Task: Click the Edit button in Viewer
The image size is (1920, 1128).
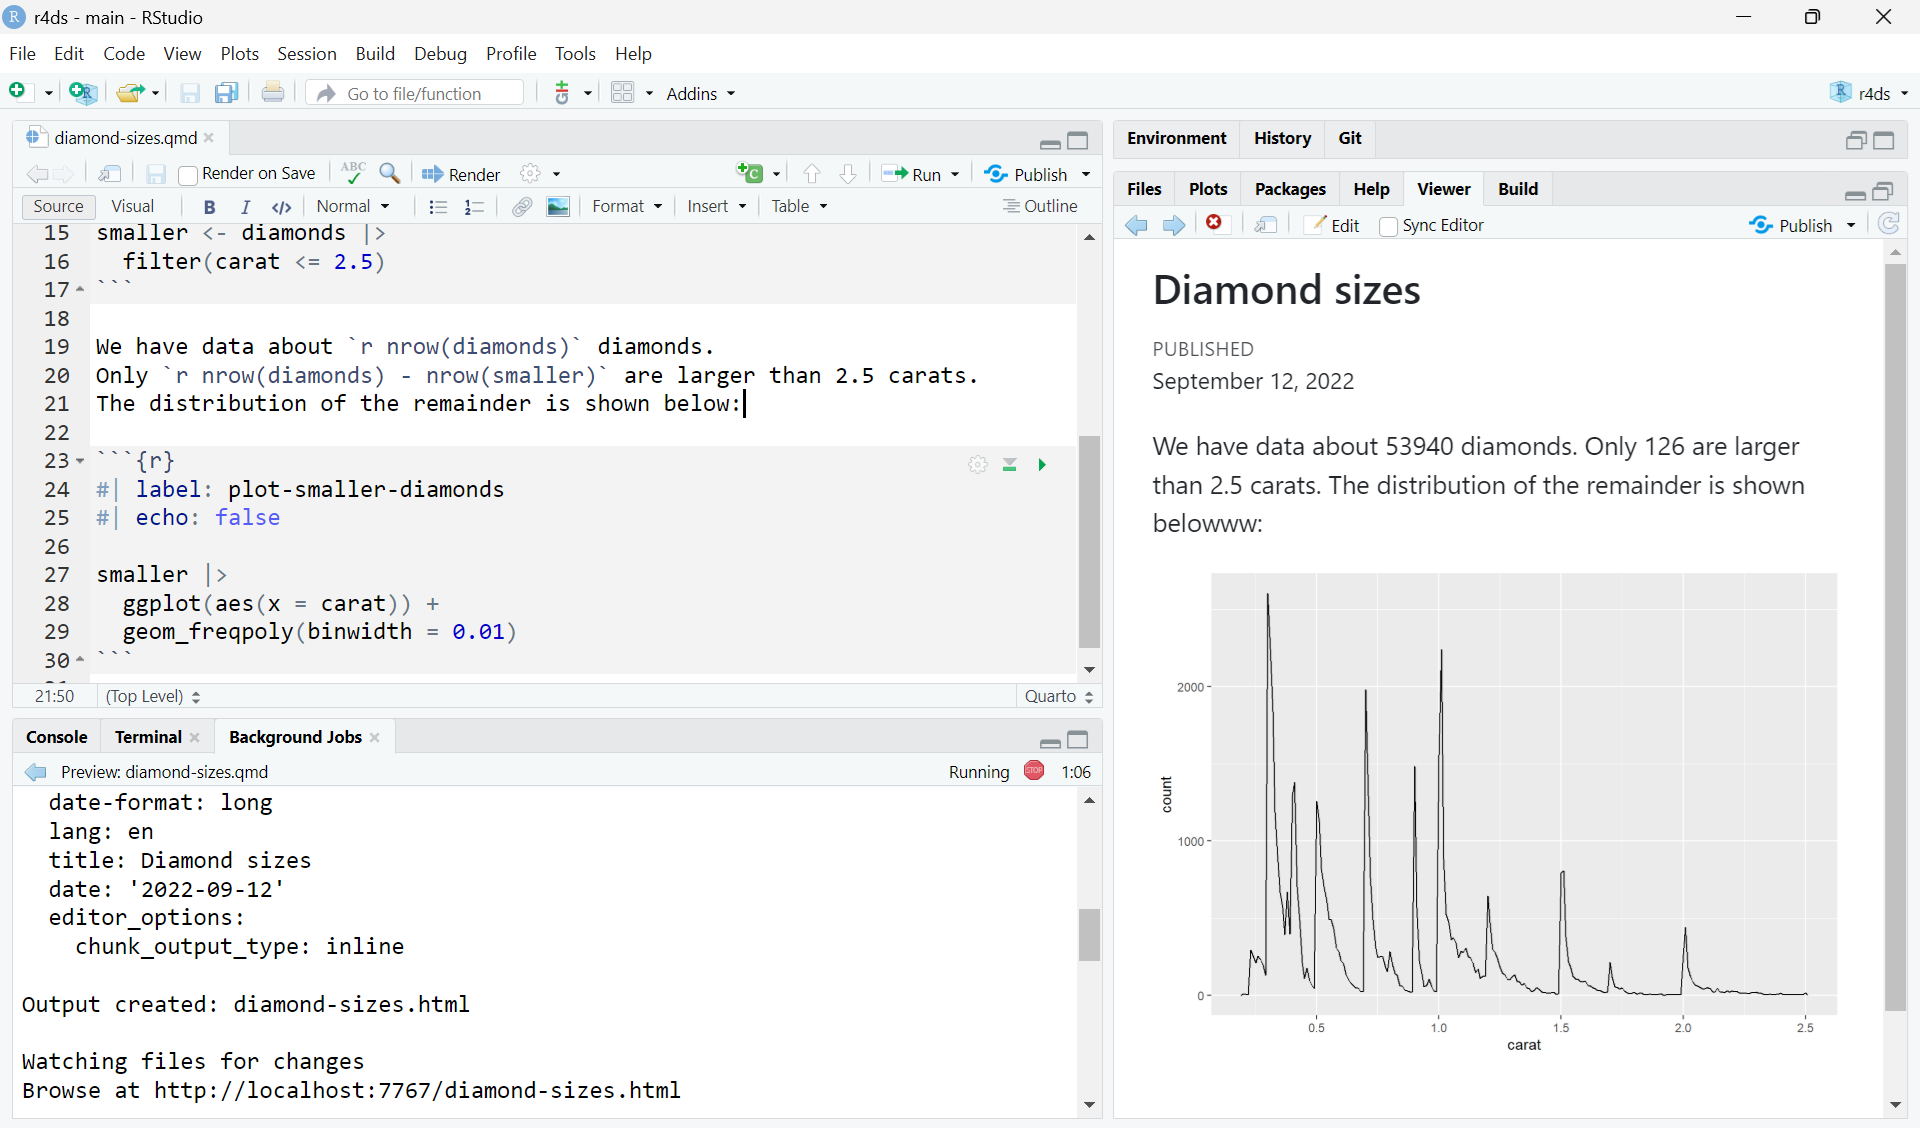Action: [1333, 225]
